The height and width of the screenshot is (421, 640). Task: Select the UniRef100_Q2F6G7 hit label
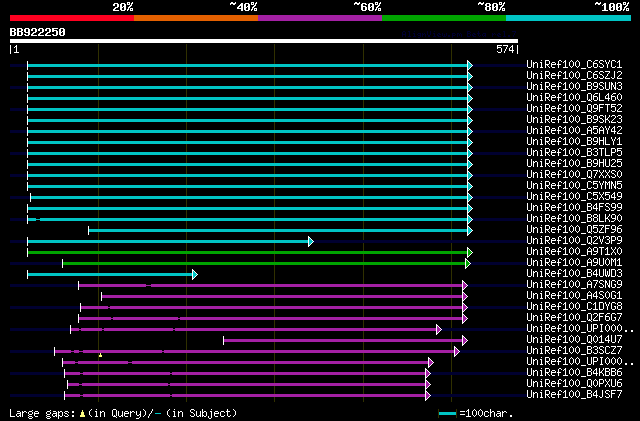pyautogui.click(x=574, y=318)
